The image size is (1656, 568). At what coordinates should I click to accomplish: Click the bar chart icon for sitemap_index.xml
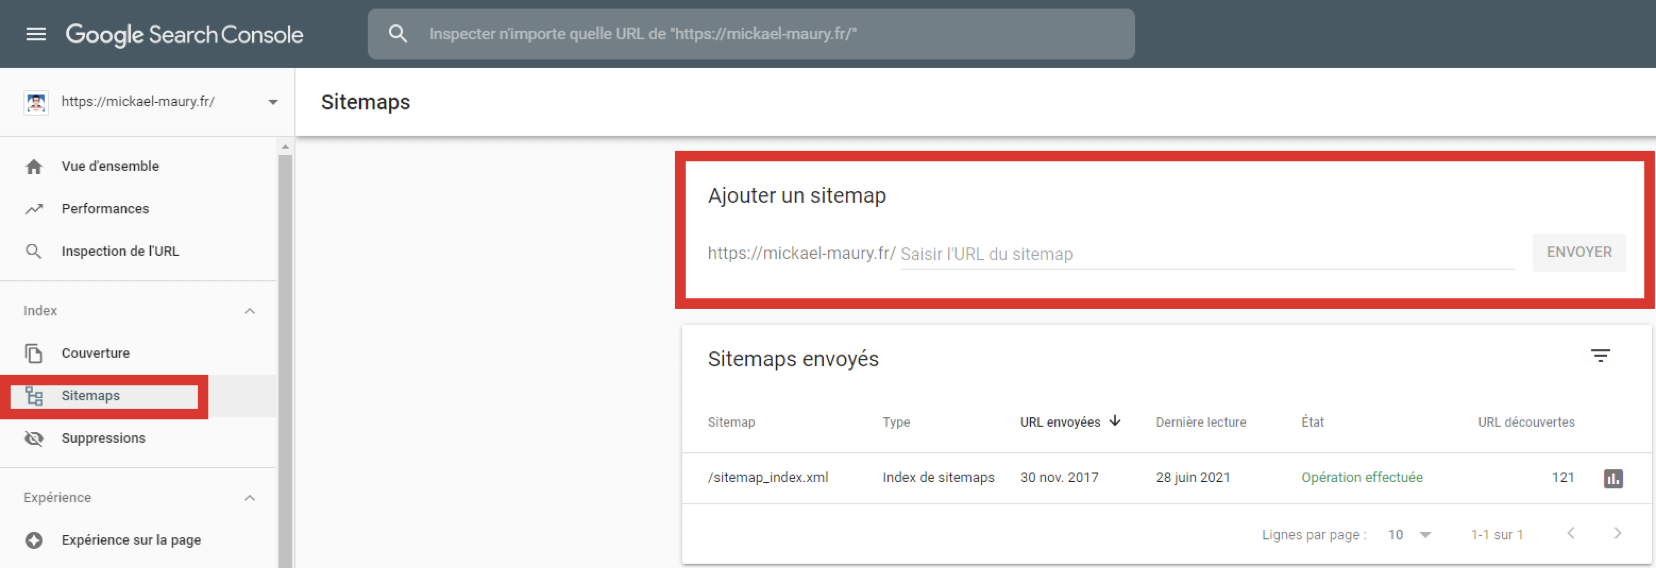1612,479
